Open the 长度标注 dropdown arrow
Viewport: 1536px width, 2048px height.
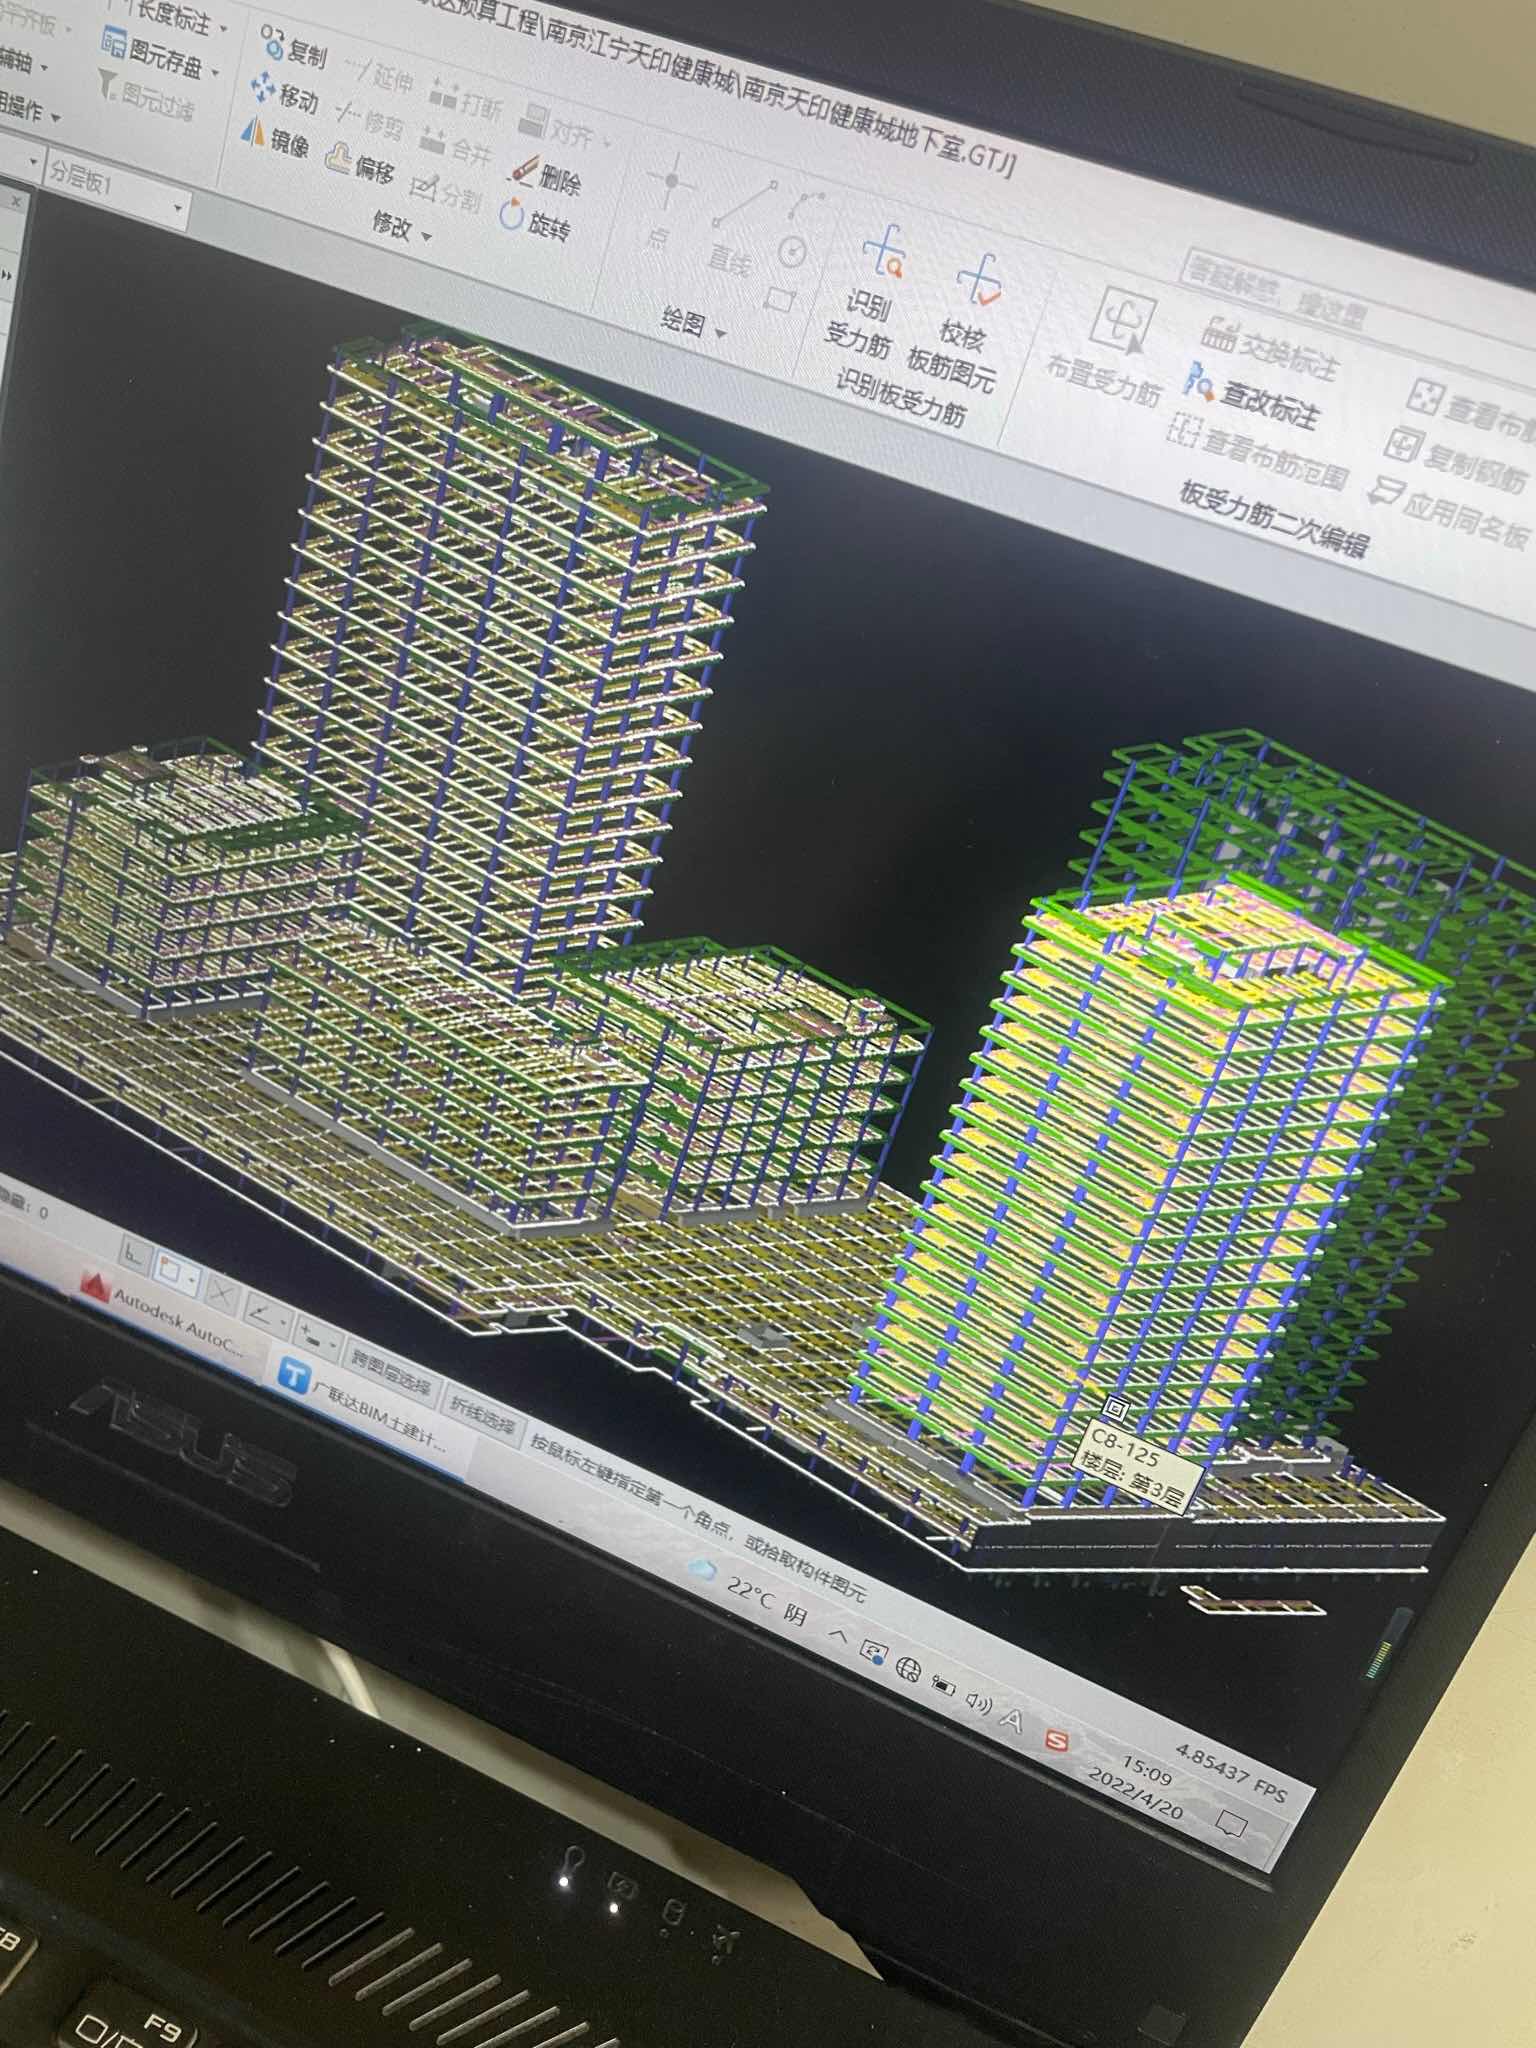coord(222,27)
